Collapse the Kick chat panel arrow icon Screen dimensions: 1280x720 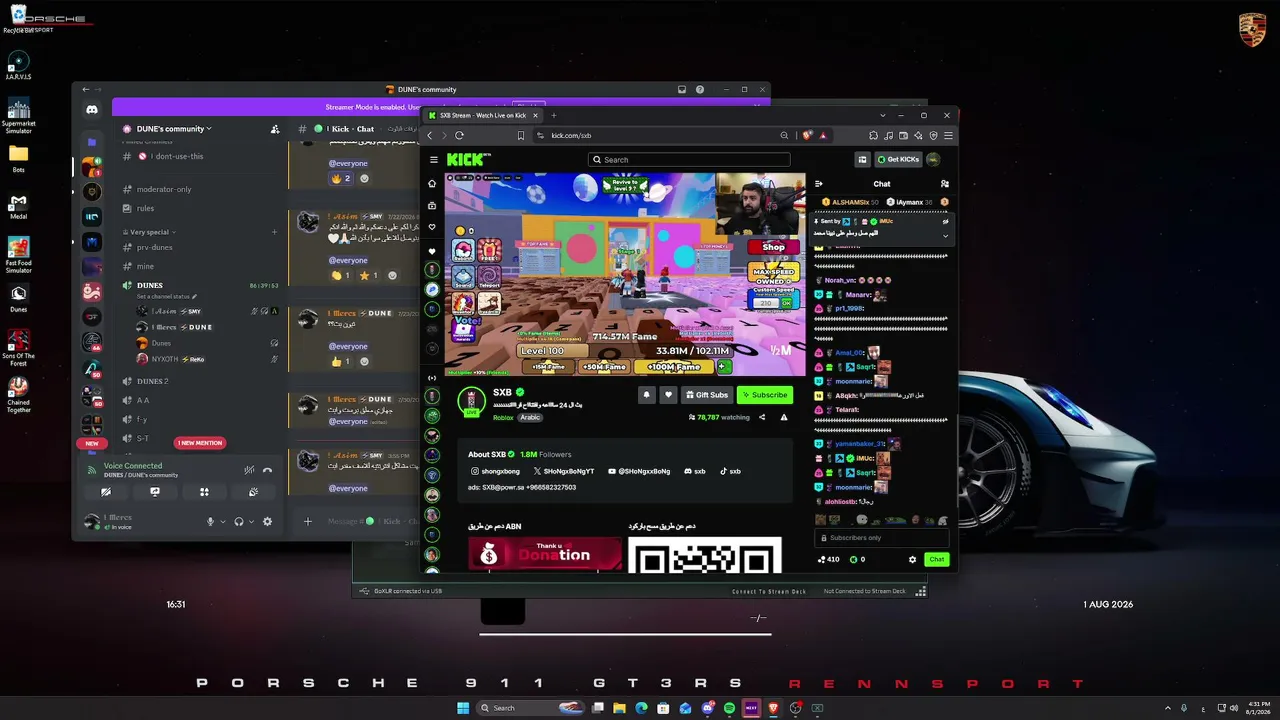pyautogui.click(x=819, y=184)
